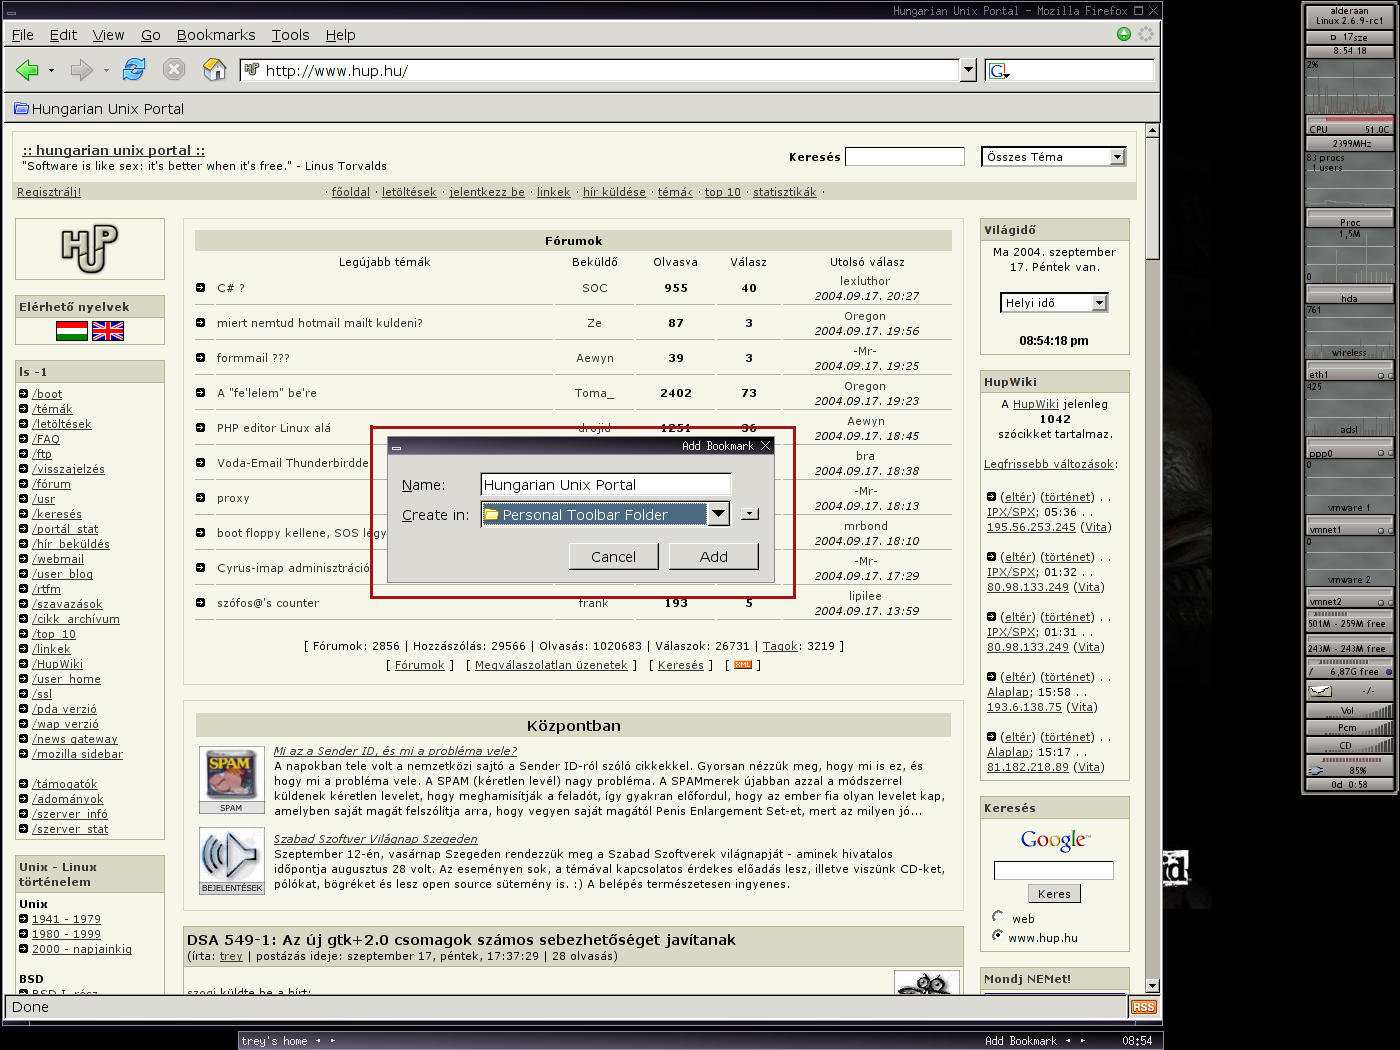Screen dimensions: 1400x1050
Task: Open the Bejelentések speaker thumbnail
Action: (x=231, y=861)
